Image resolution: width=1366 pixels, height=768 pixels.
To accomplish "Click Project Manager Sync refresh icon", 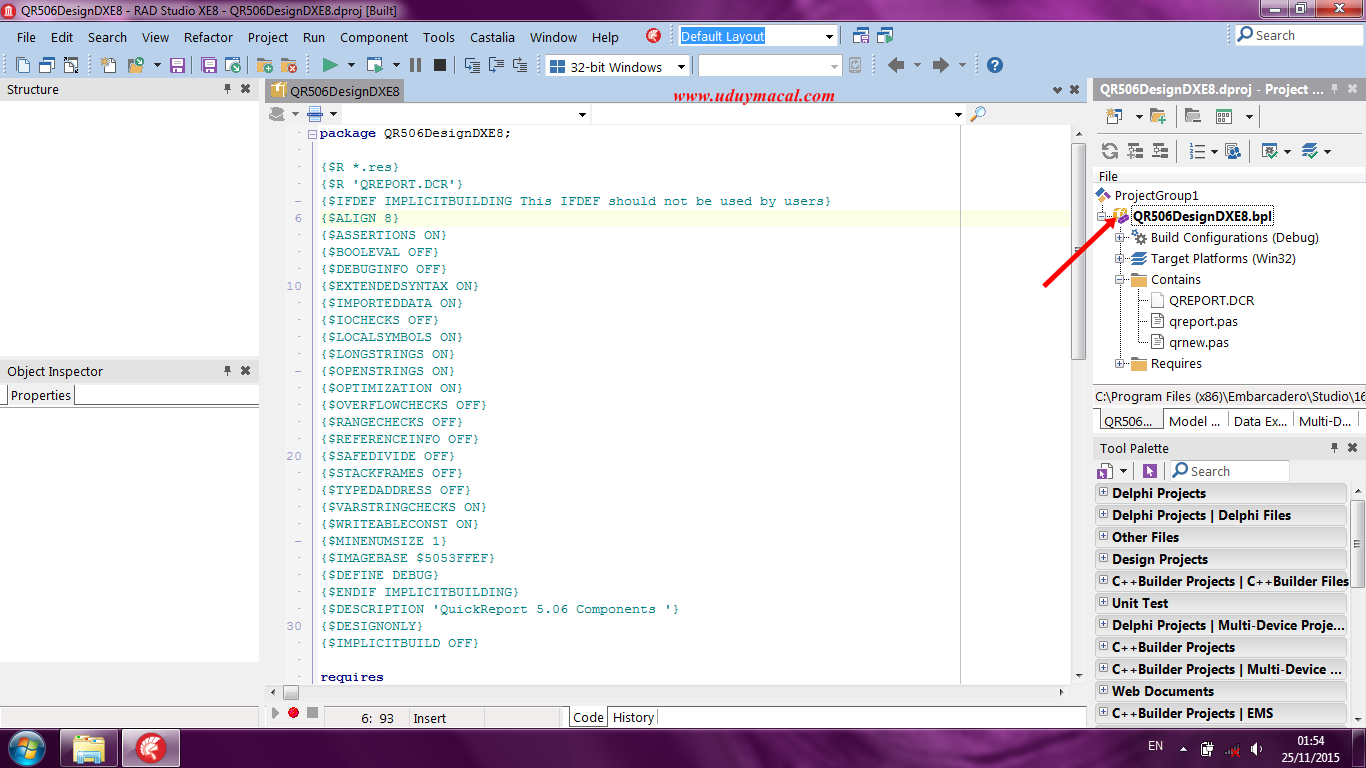I will 1109,151.
